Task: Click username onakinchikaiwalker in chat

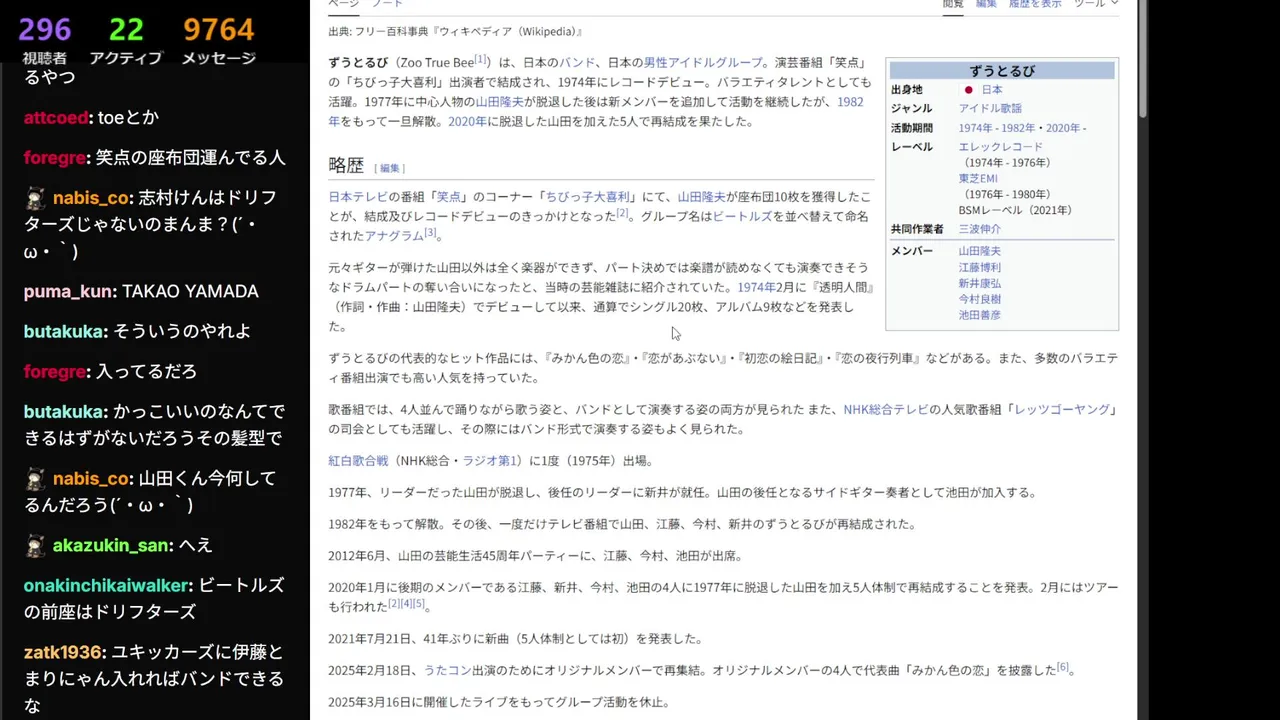Action: click(107, 586)
